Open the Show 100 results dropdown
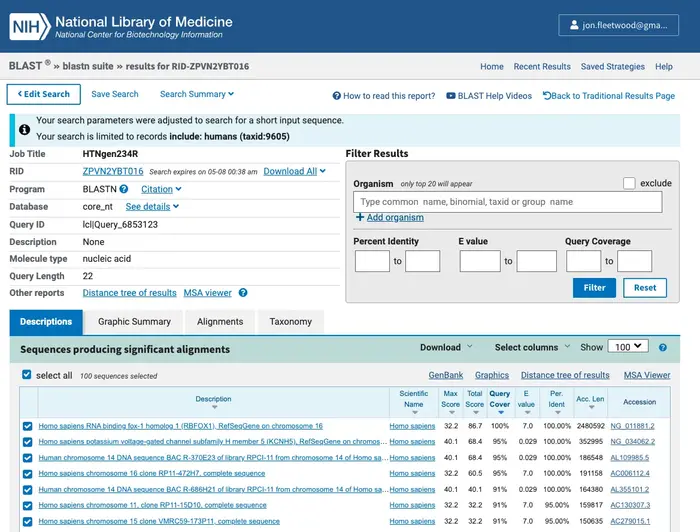The width and height of the screenshot is (700, 532). (628, 347)
